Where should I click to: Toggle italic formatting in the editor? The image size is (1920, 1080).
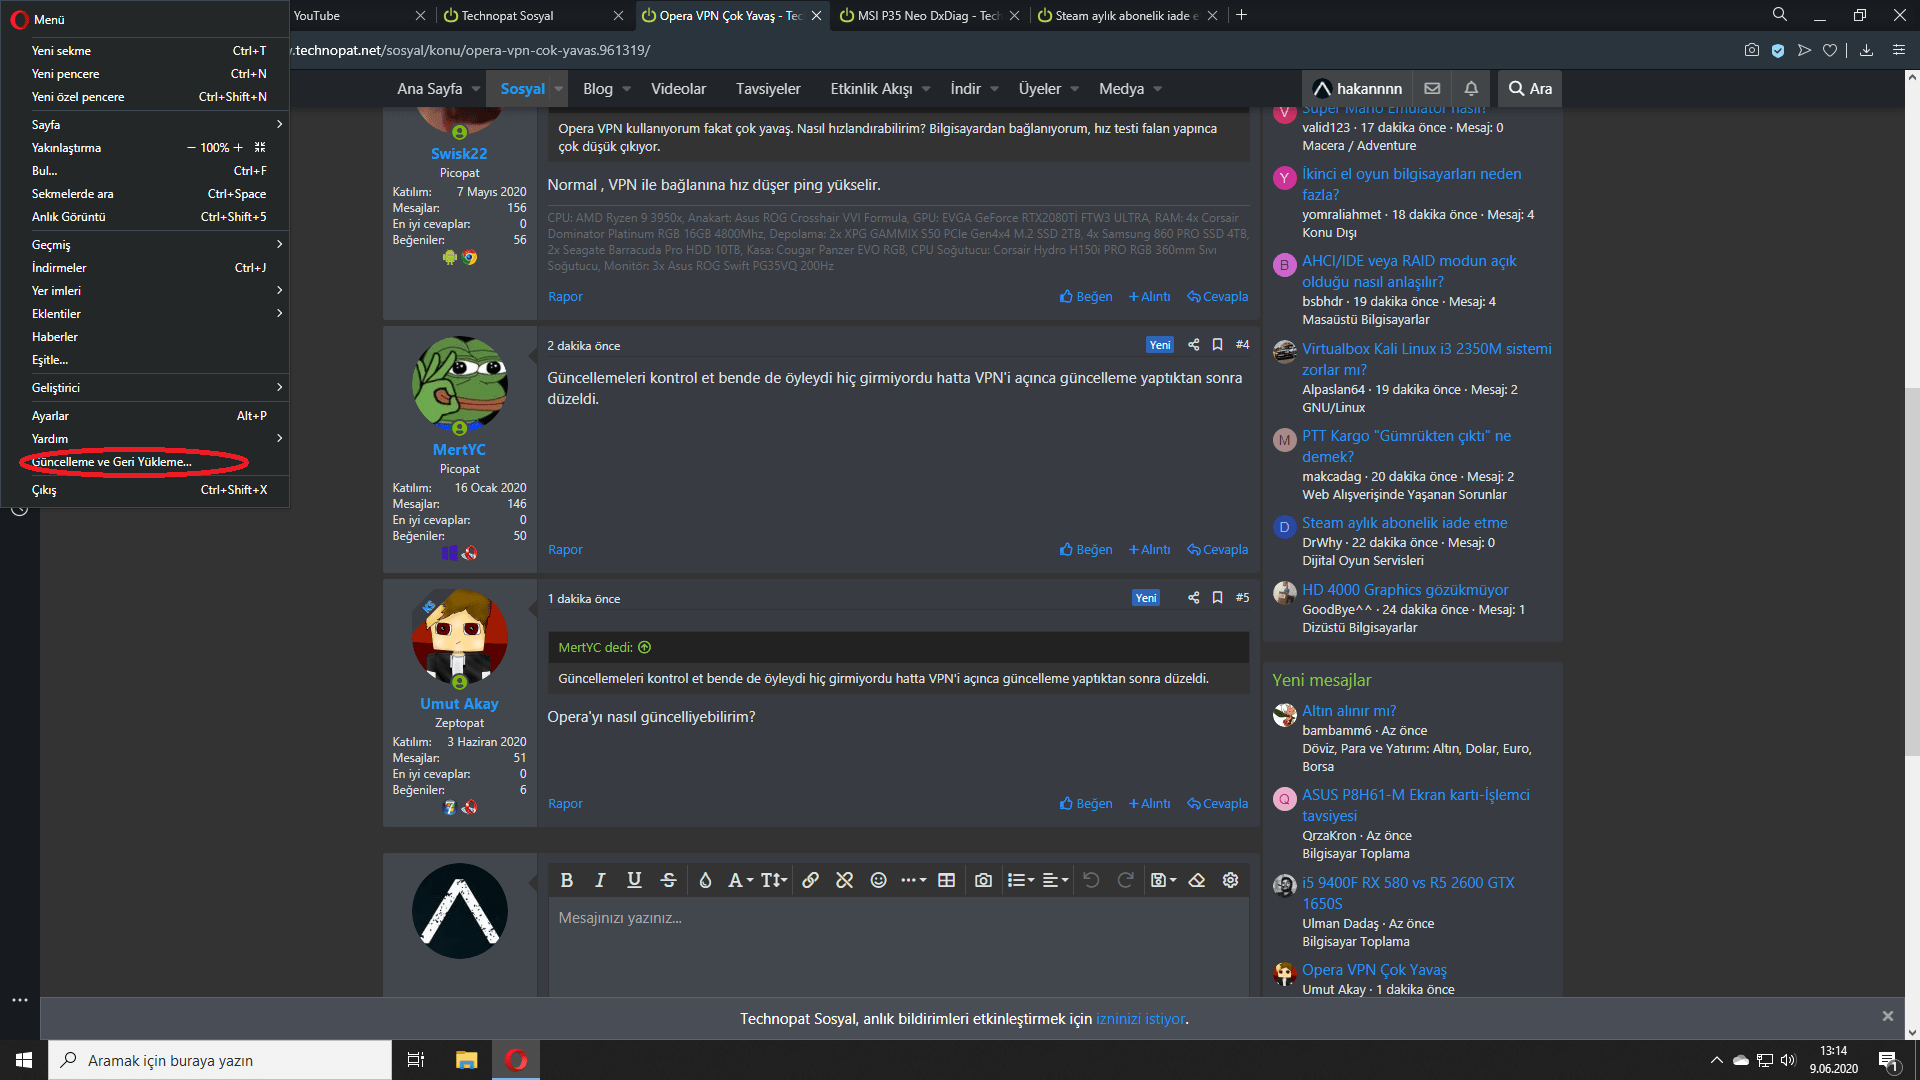tap(600, 880)
